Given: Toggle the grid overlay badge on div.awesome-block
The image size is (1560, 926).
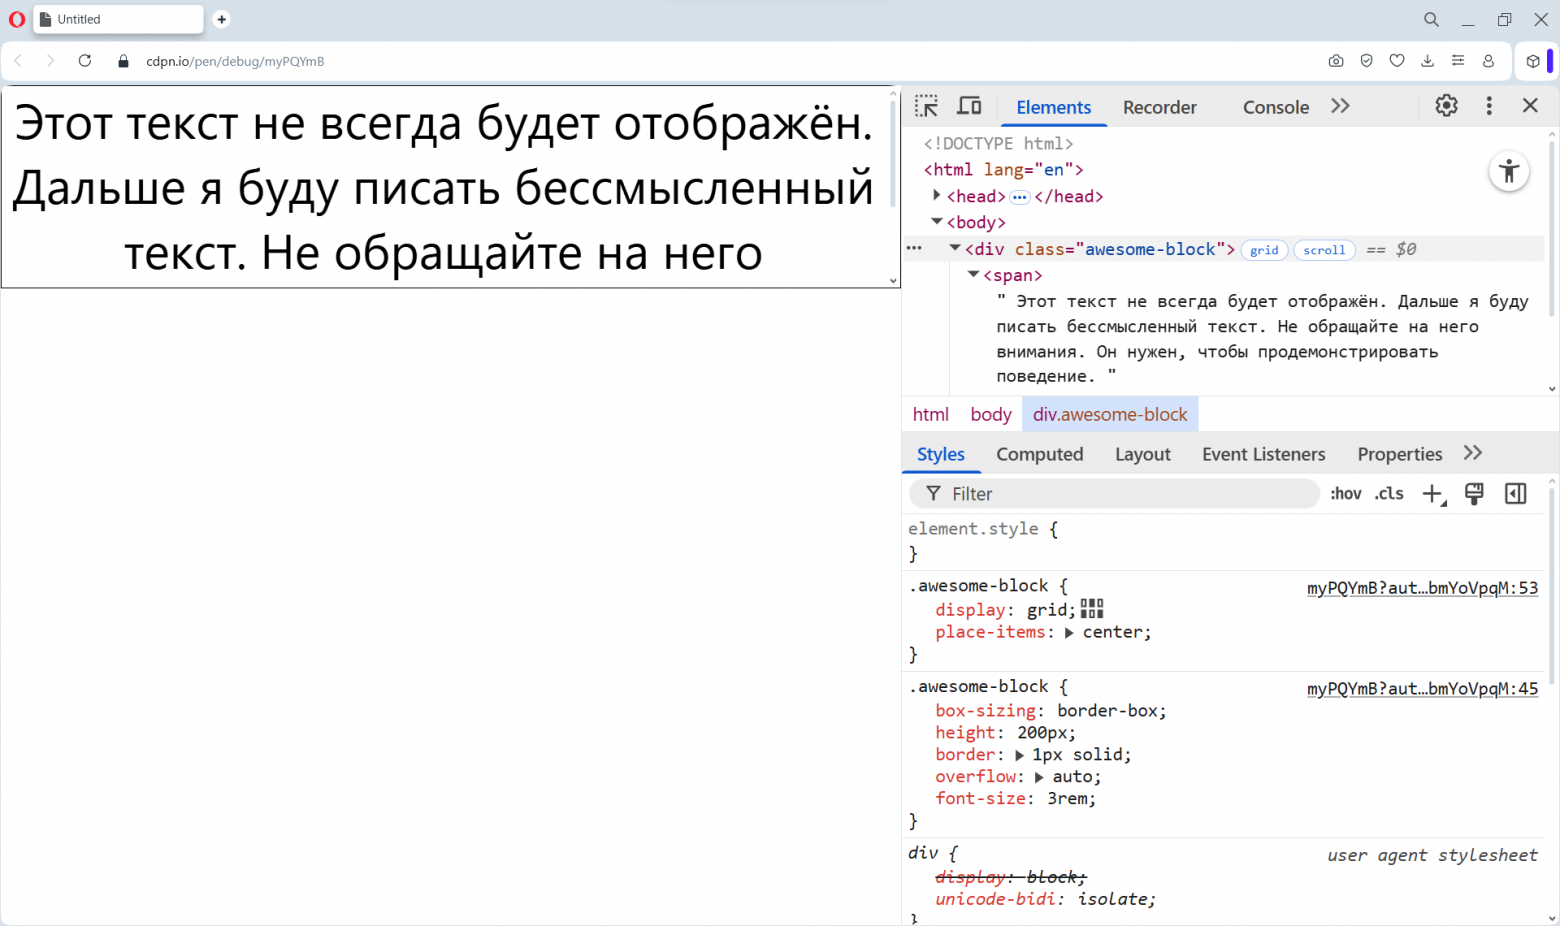Looking at the screenshot, I should [x=1264, y=250].
